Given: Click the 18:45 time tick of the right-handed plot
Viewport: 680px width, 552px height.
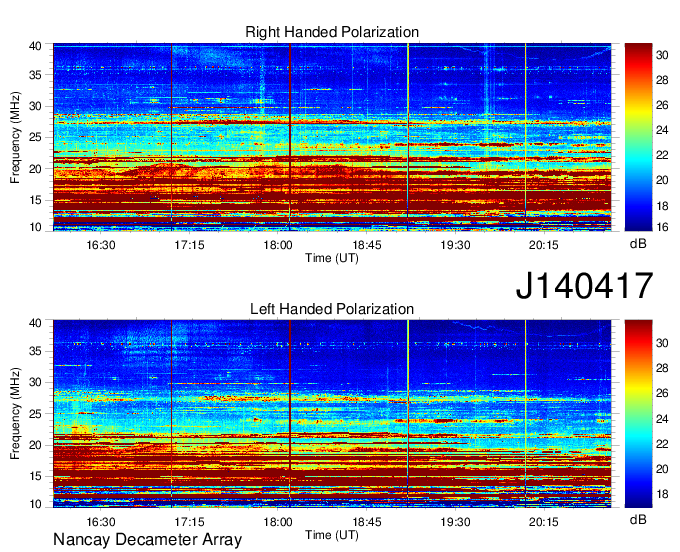Looking at the screenshot, I should point(366,245).
